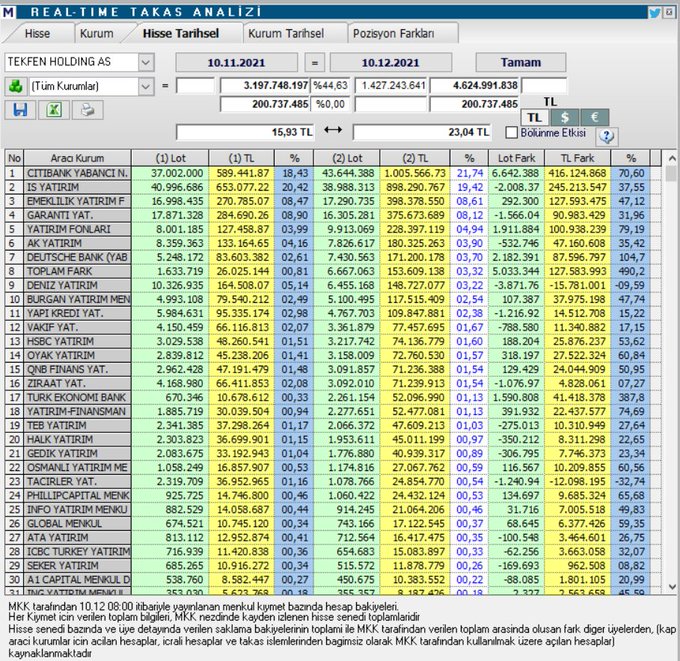Open the blue question mark help icon
Screen dimensions: 680x661
point(607,136)
